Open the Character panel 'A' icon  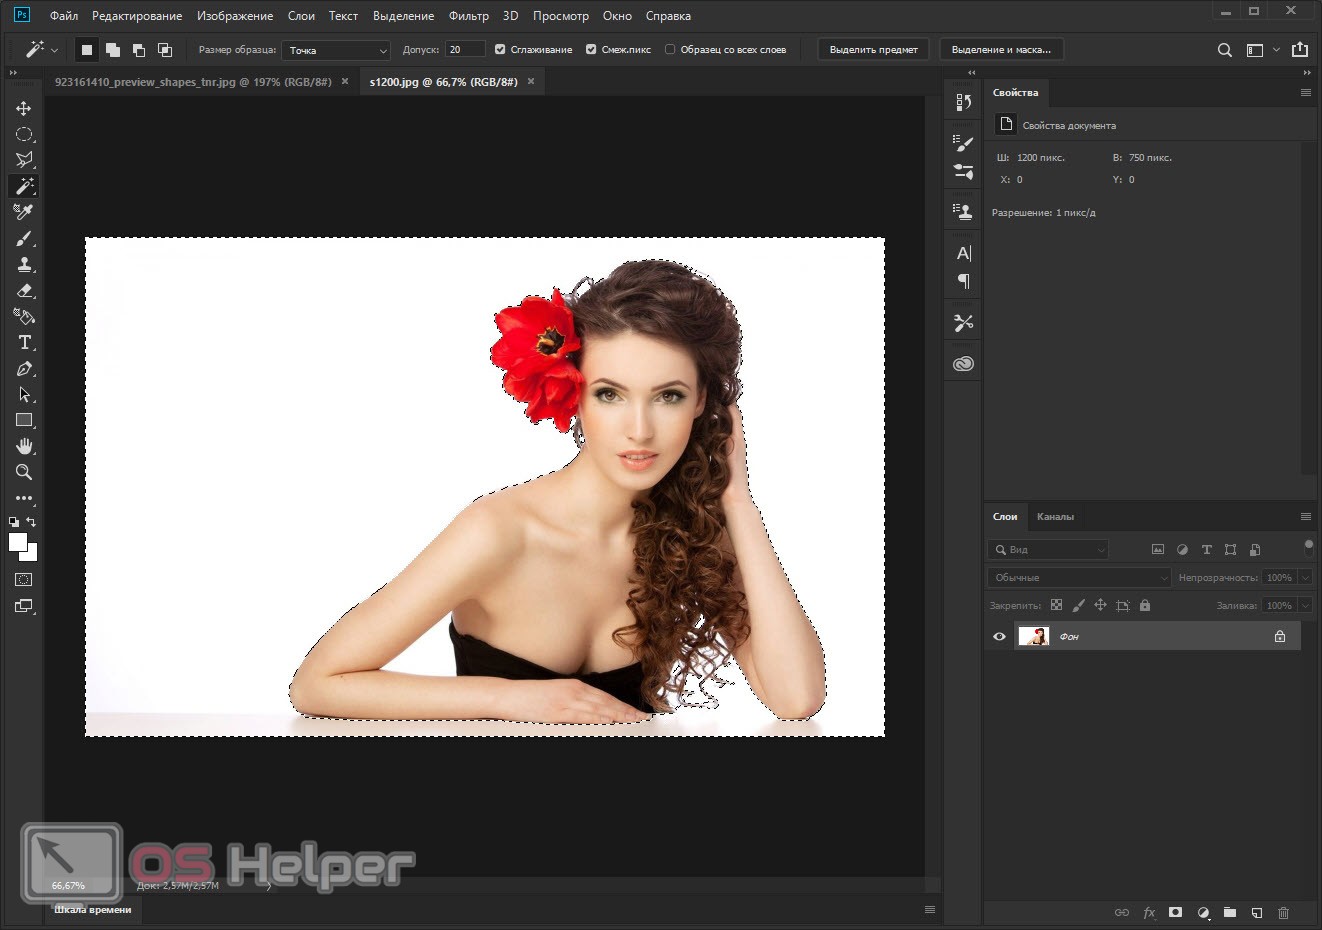tap(964, 253)
